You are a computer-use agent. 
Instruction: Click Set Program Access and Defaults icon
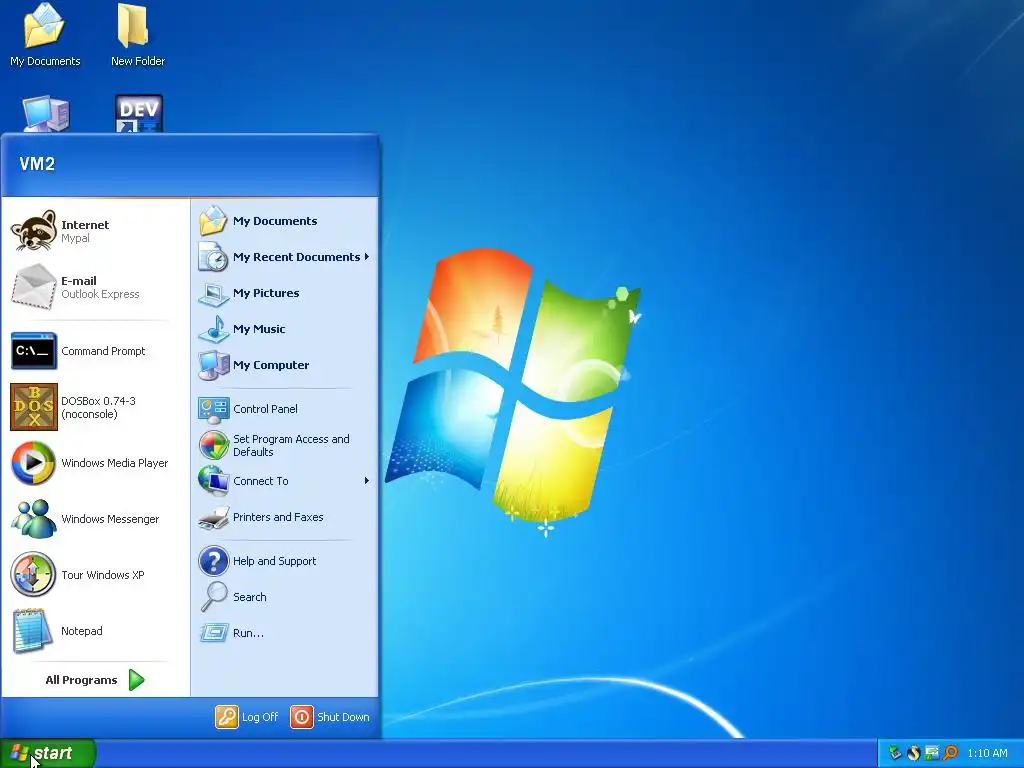[x=214, y=445]
